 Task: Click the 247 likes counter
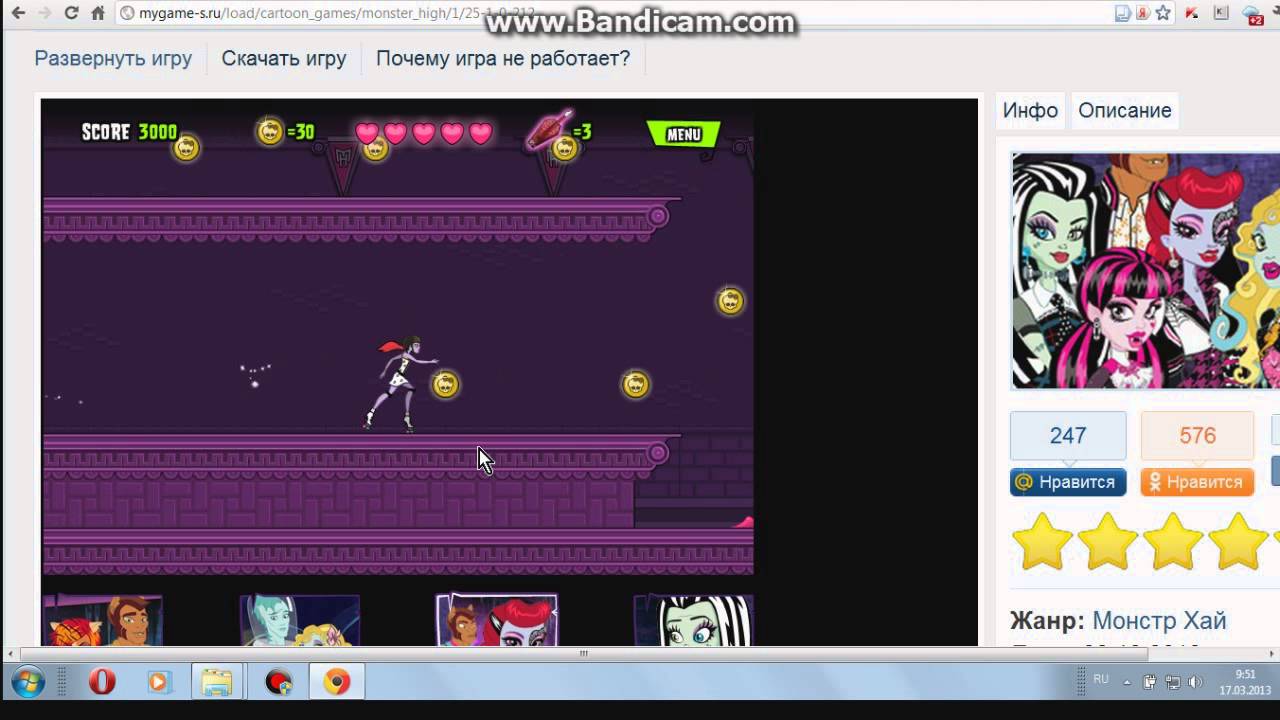(1068, 436)
